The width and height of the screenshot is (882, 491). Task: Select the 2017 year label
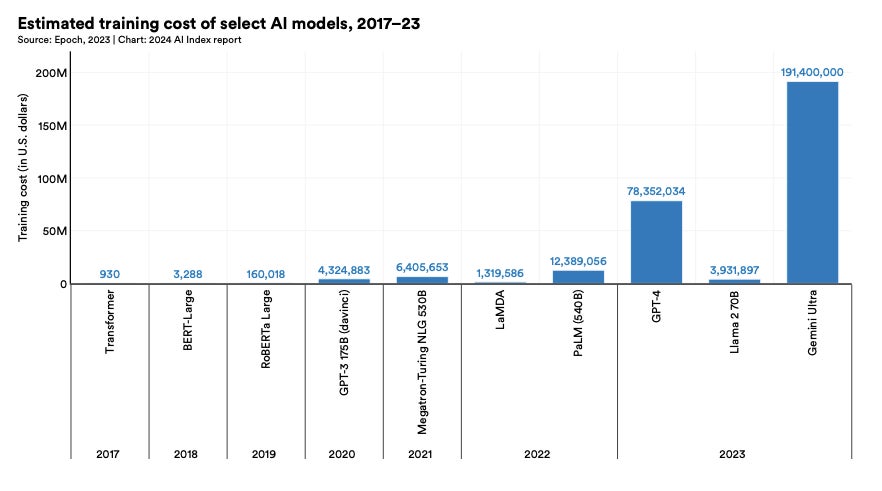point(110,454)
